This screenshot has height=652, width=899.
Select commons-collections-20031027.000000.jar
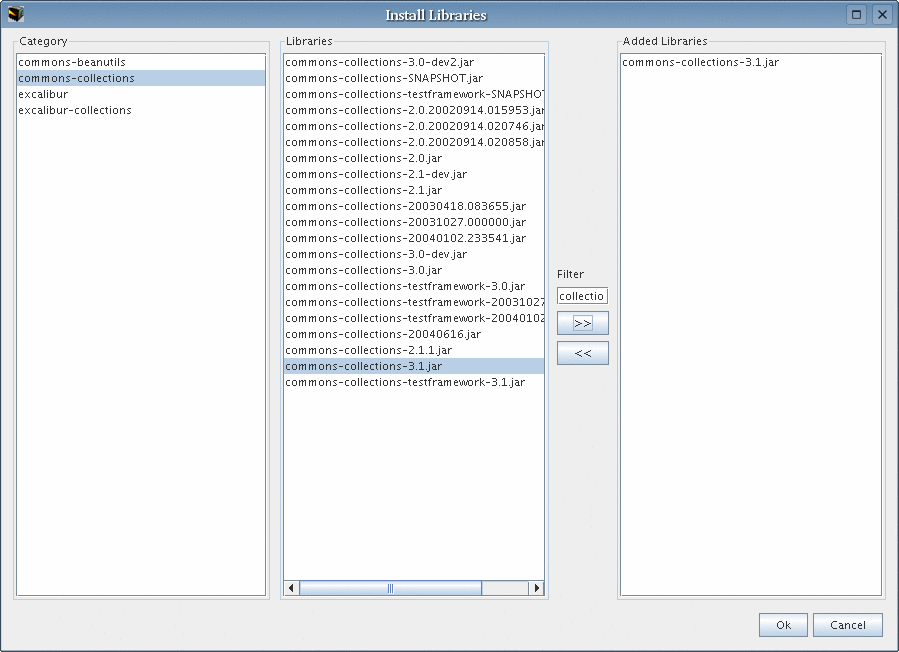413,222
